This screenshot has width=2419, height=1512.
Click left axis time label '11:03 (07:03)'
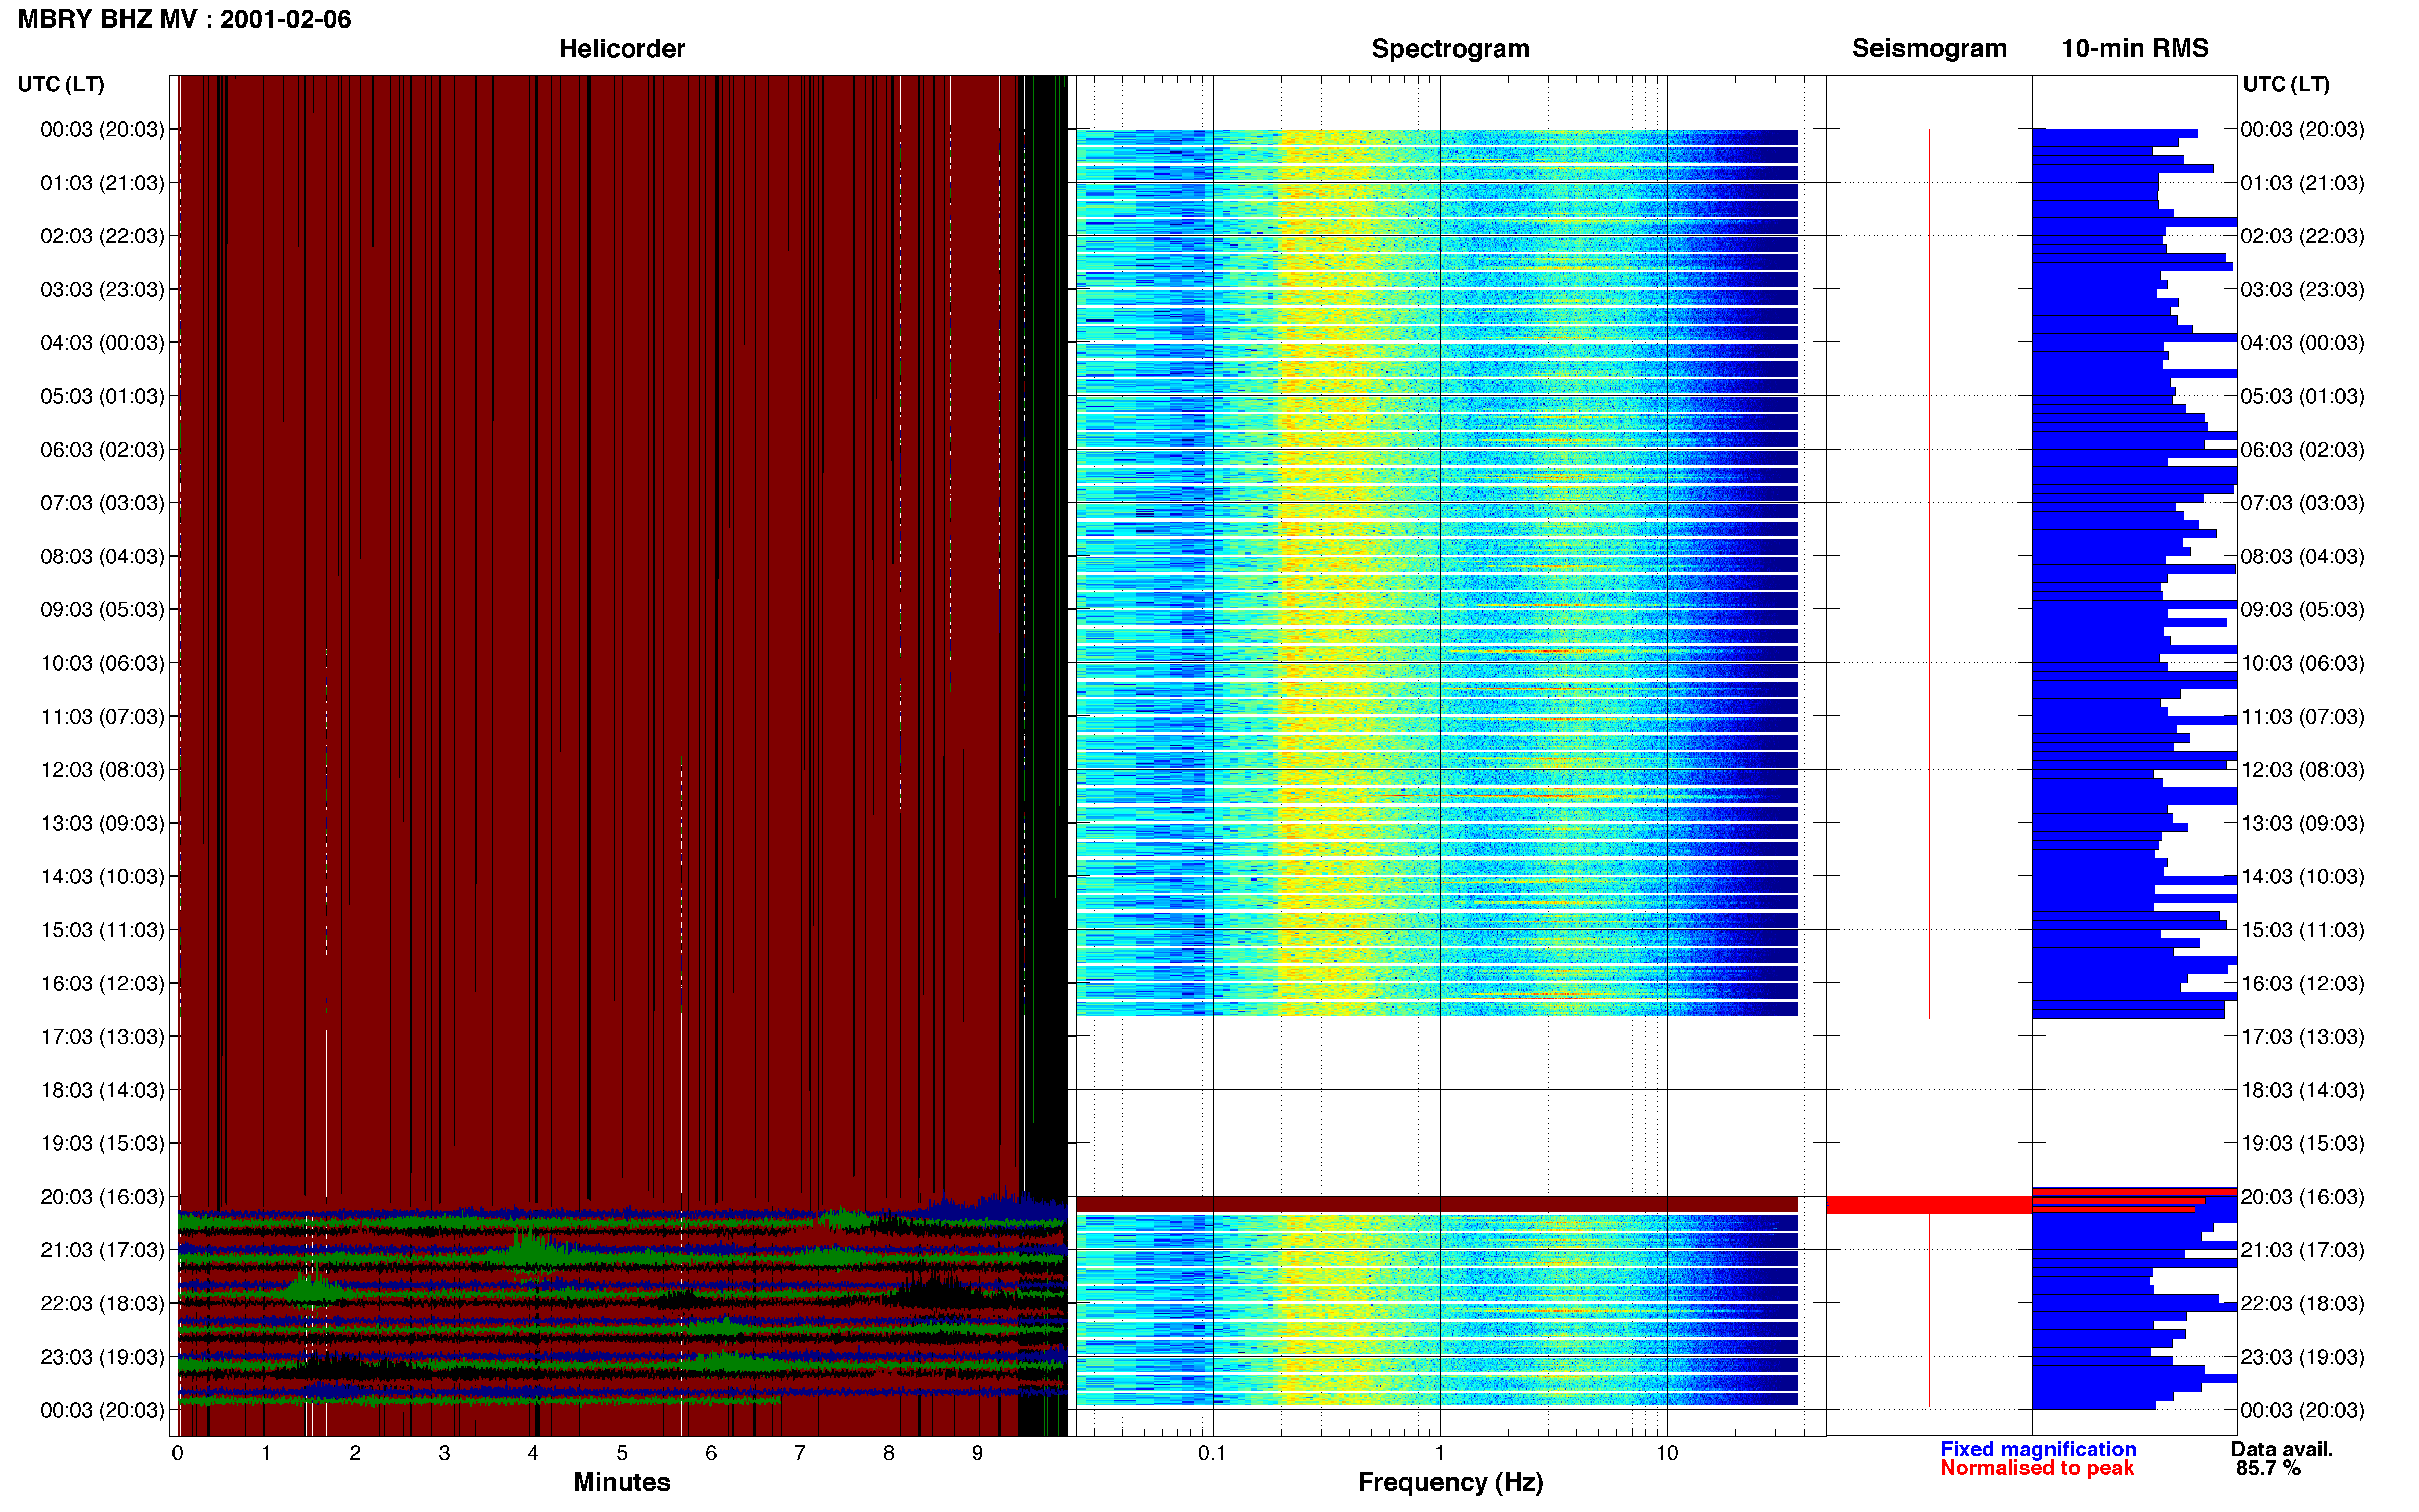(x=102, y=717)
